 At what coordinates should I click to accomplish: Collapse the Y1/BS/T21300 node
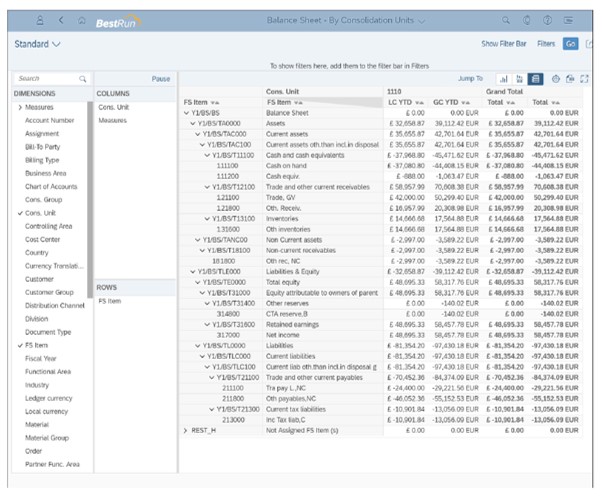point(212,409)
